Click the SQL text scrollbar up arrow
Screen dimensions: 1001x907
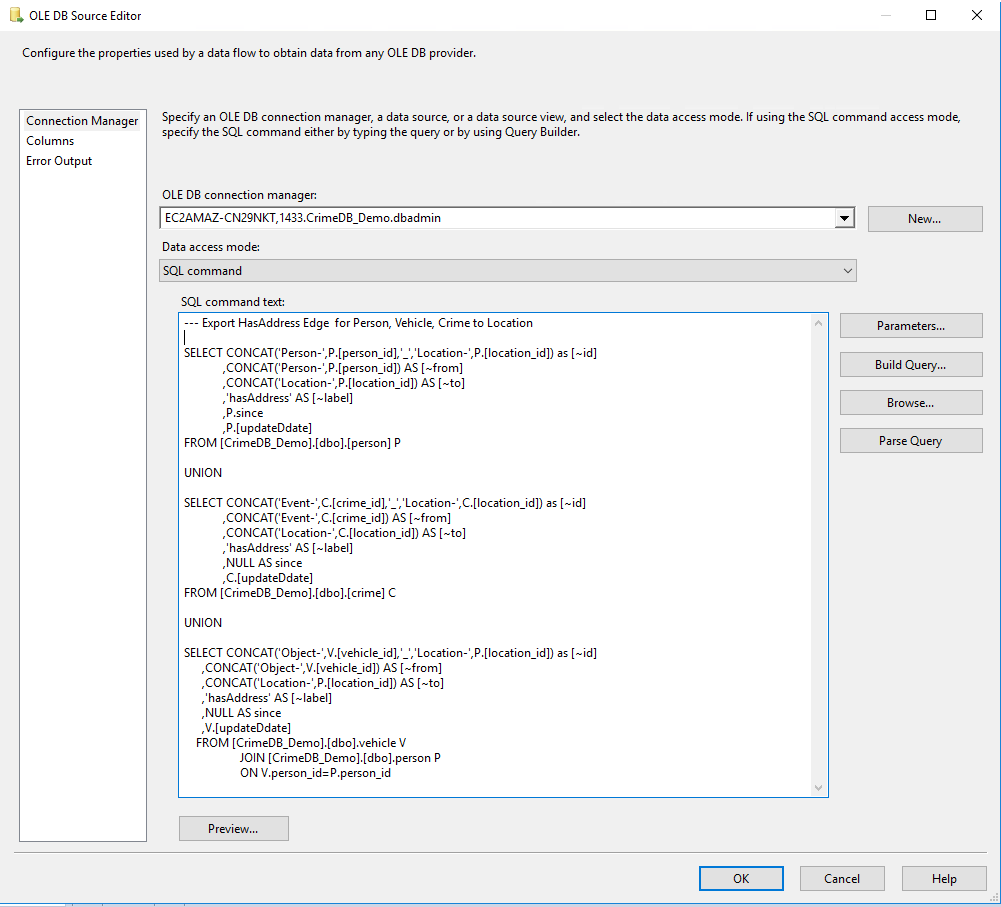[819, 323]
